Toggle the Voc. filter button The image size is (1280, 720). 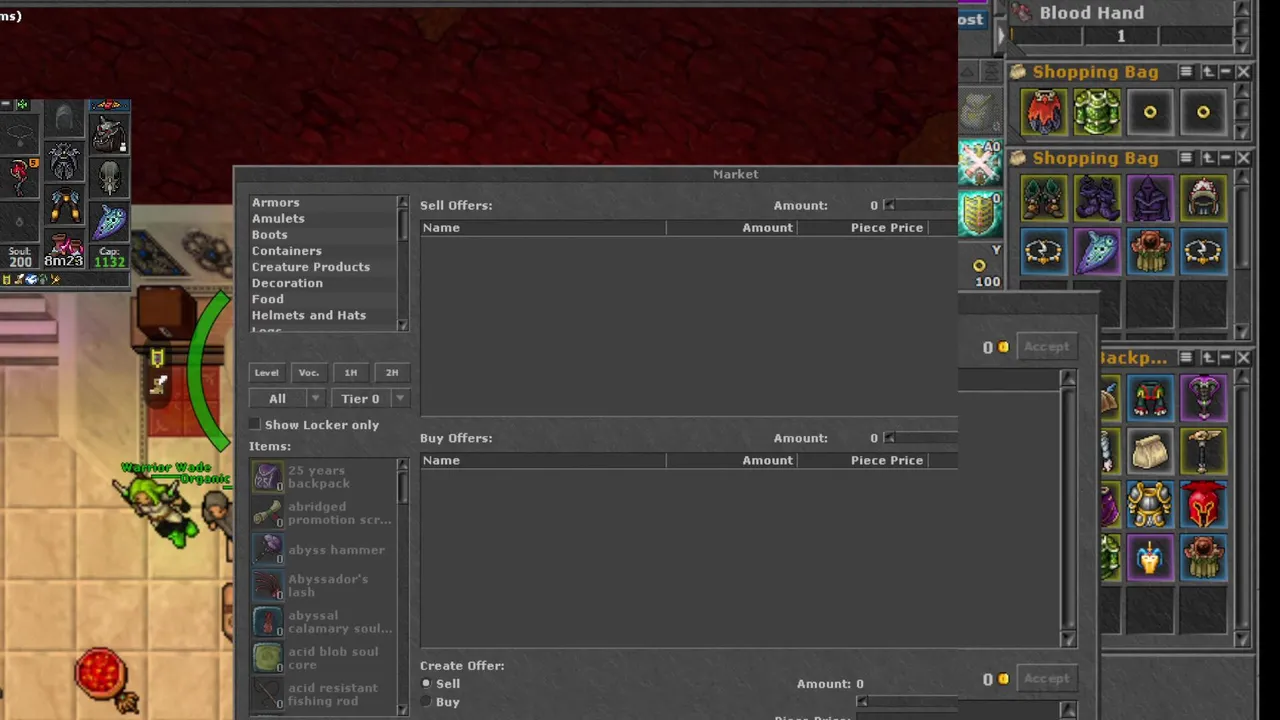(309, 372)
